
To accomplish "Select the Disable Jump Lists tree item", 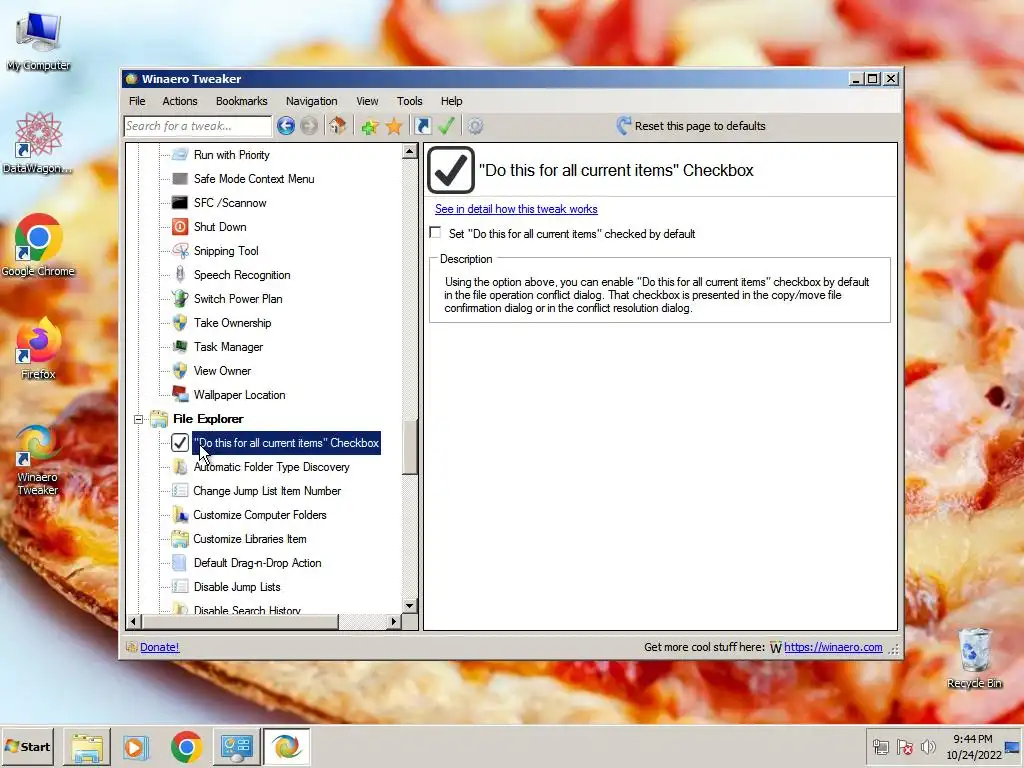I will coord(237,587).
